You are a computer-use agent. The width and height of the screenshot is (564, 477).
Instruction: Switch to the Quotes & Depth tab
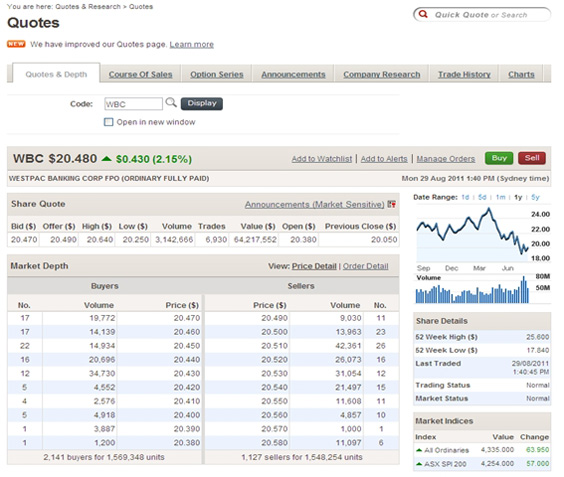click(x=56, y=74)
